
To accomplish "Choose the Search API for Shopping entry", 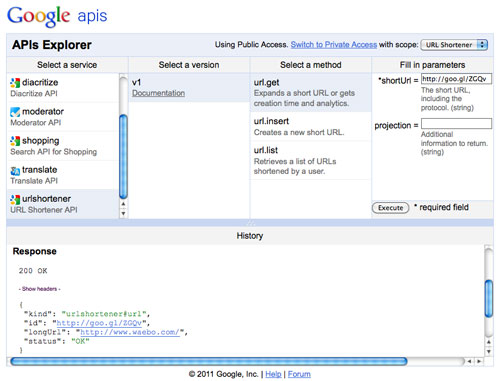I will 54,152.
